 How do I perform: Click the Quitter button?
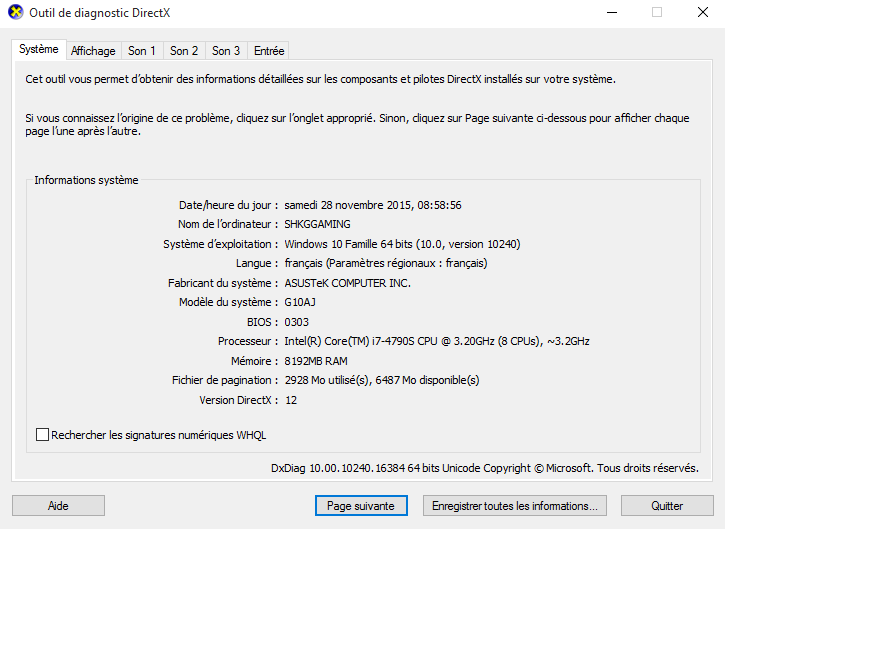[x=667, y=506]
